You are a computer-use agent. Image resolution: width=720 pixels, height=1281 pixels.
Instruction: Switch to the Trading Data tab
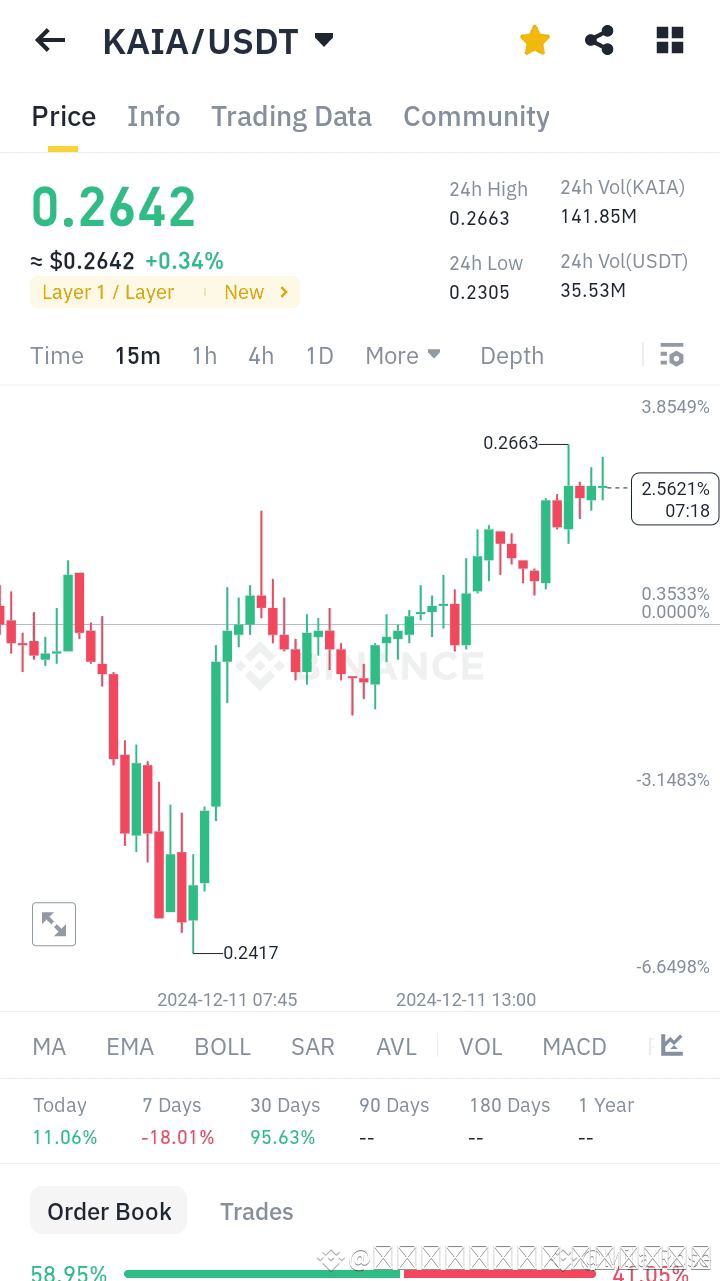pos(291,116)
